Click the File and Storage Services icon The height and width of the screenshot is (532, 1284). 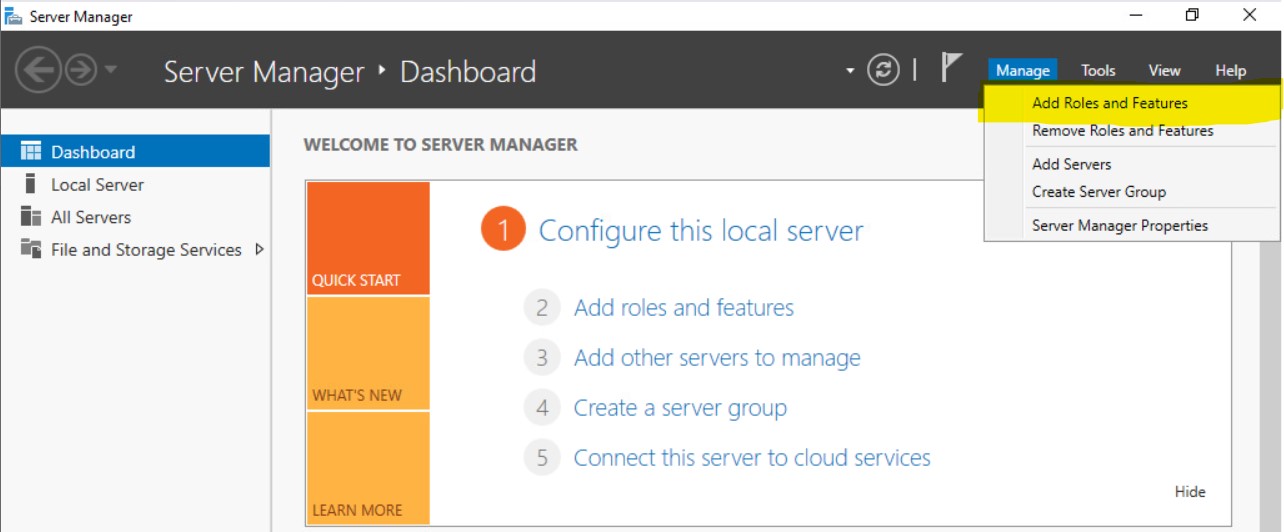tap(31, 249)
